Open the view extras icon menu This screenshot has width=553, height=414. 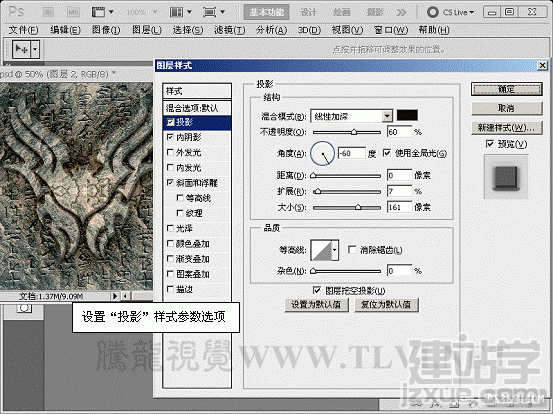[102, 12]
